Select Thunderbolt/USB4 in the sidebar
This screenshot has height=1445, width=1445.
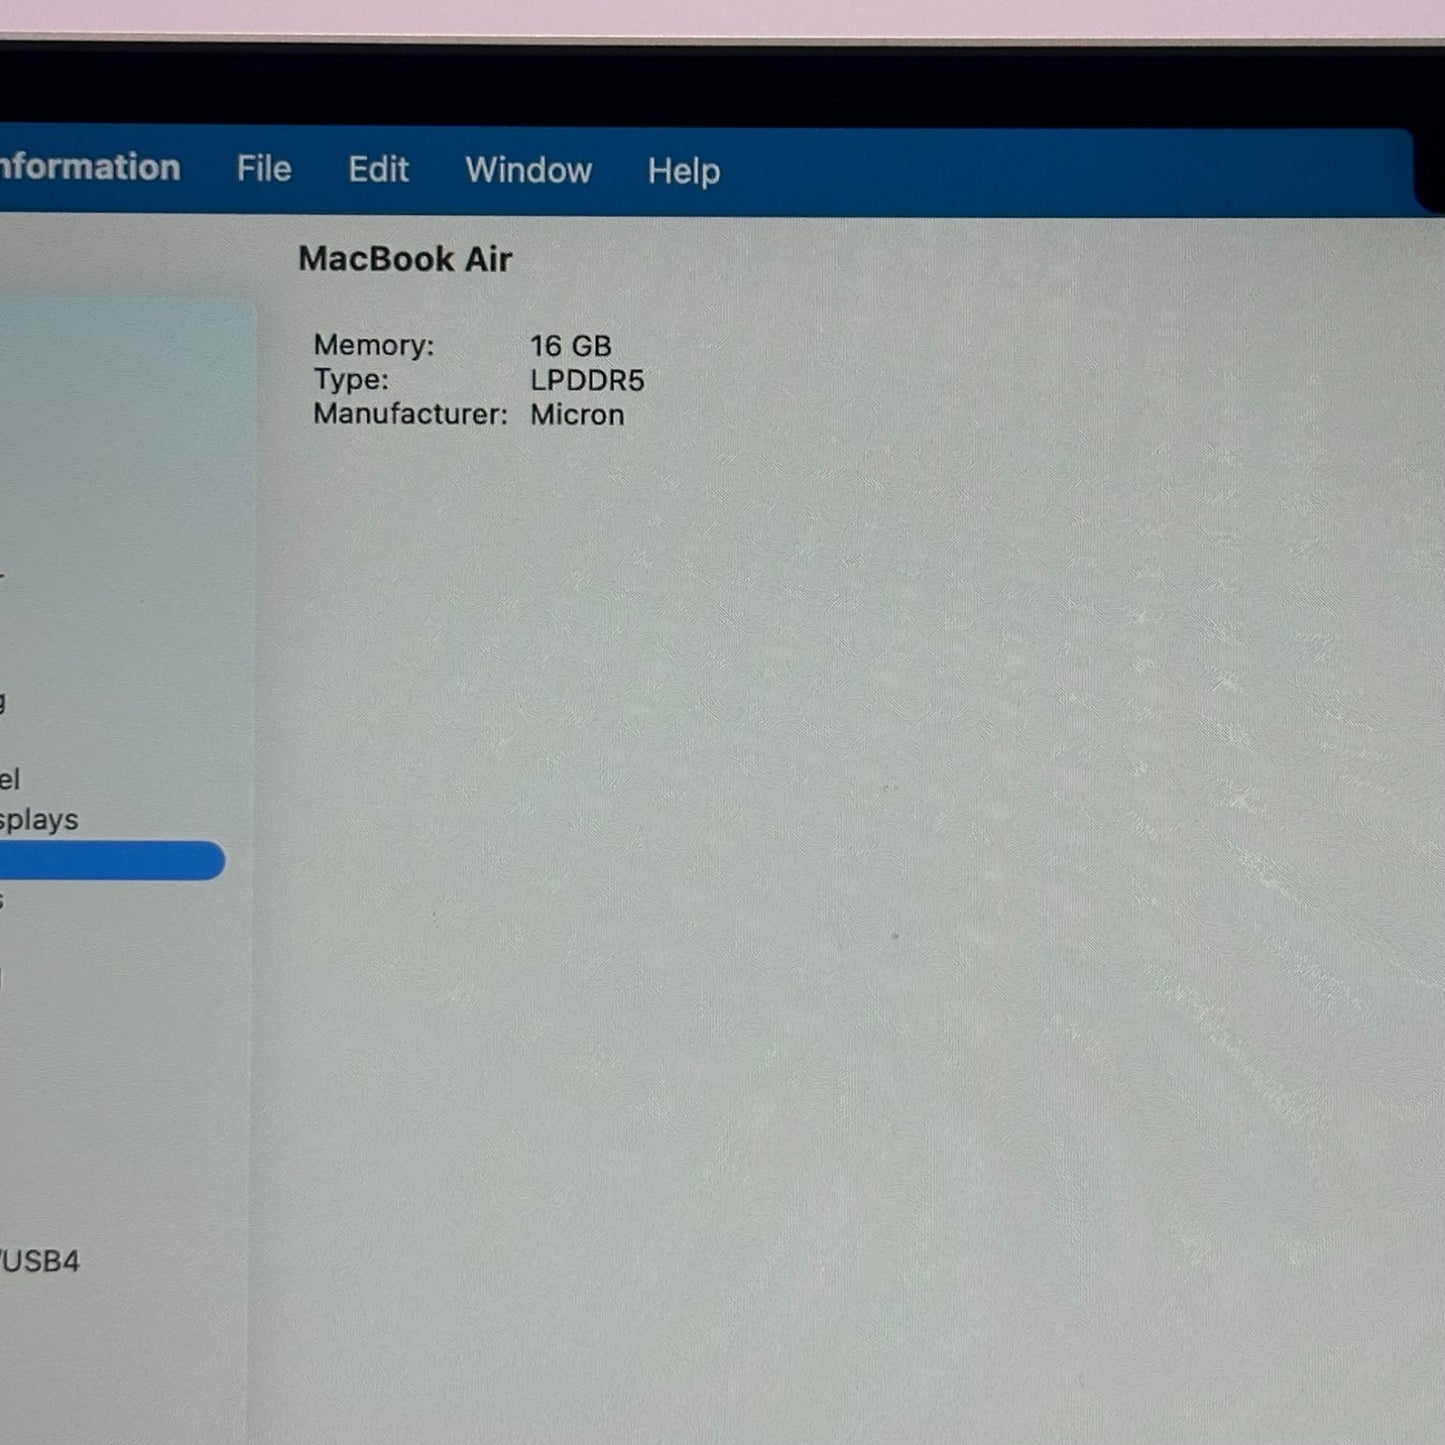tap(40, 1261)
